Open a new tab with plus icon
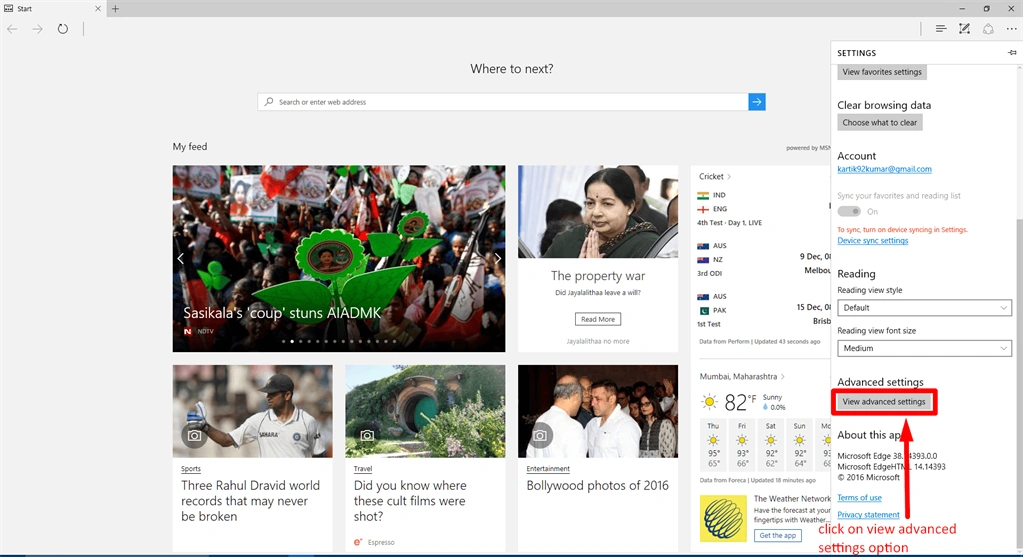Image resolution: width=1023 pixels, height=557 pixels. click(x=115, y=8)
